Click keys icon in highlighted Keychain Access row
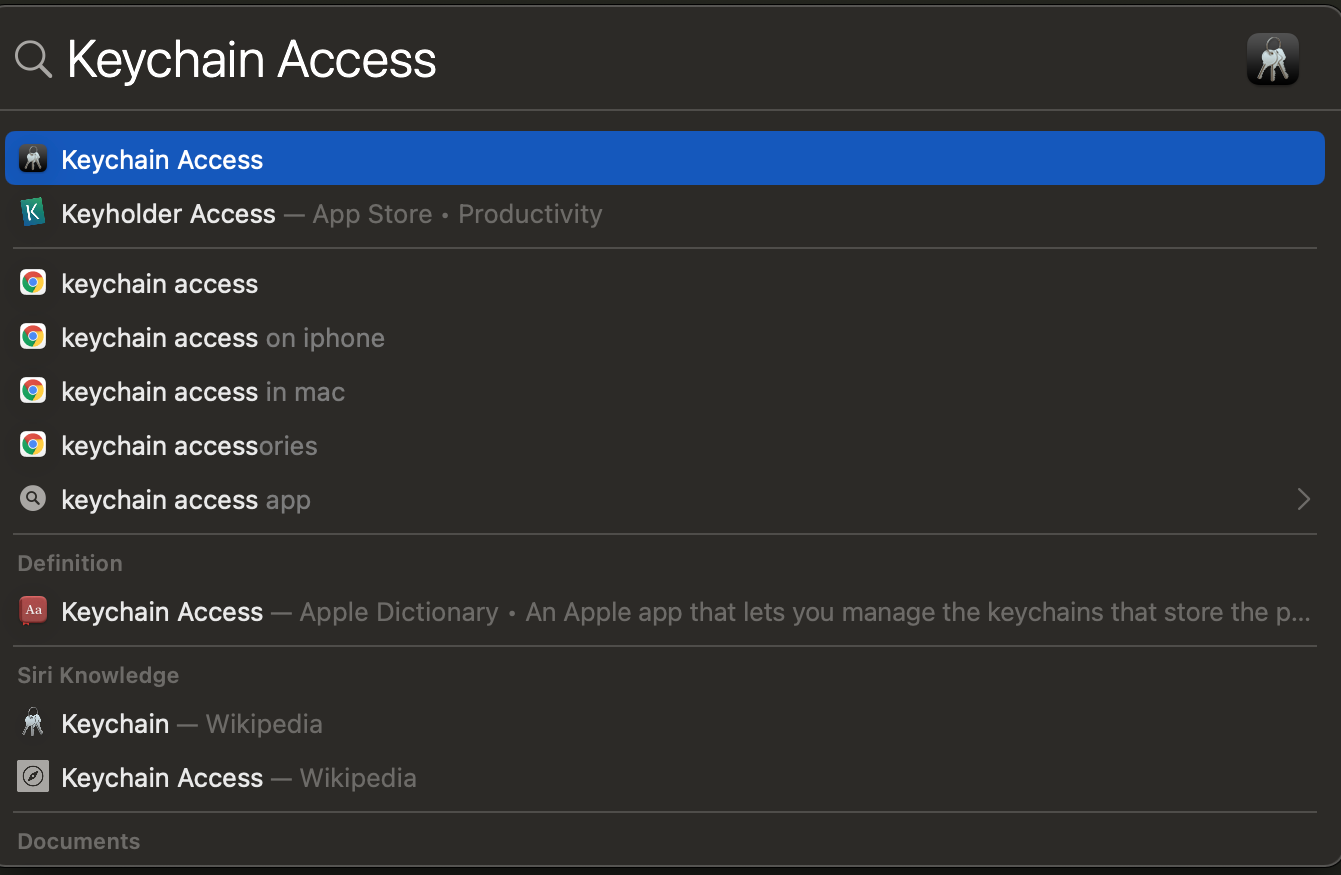This screenshot has height=875, width=1341. 33,159
